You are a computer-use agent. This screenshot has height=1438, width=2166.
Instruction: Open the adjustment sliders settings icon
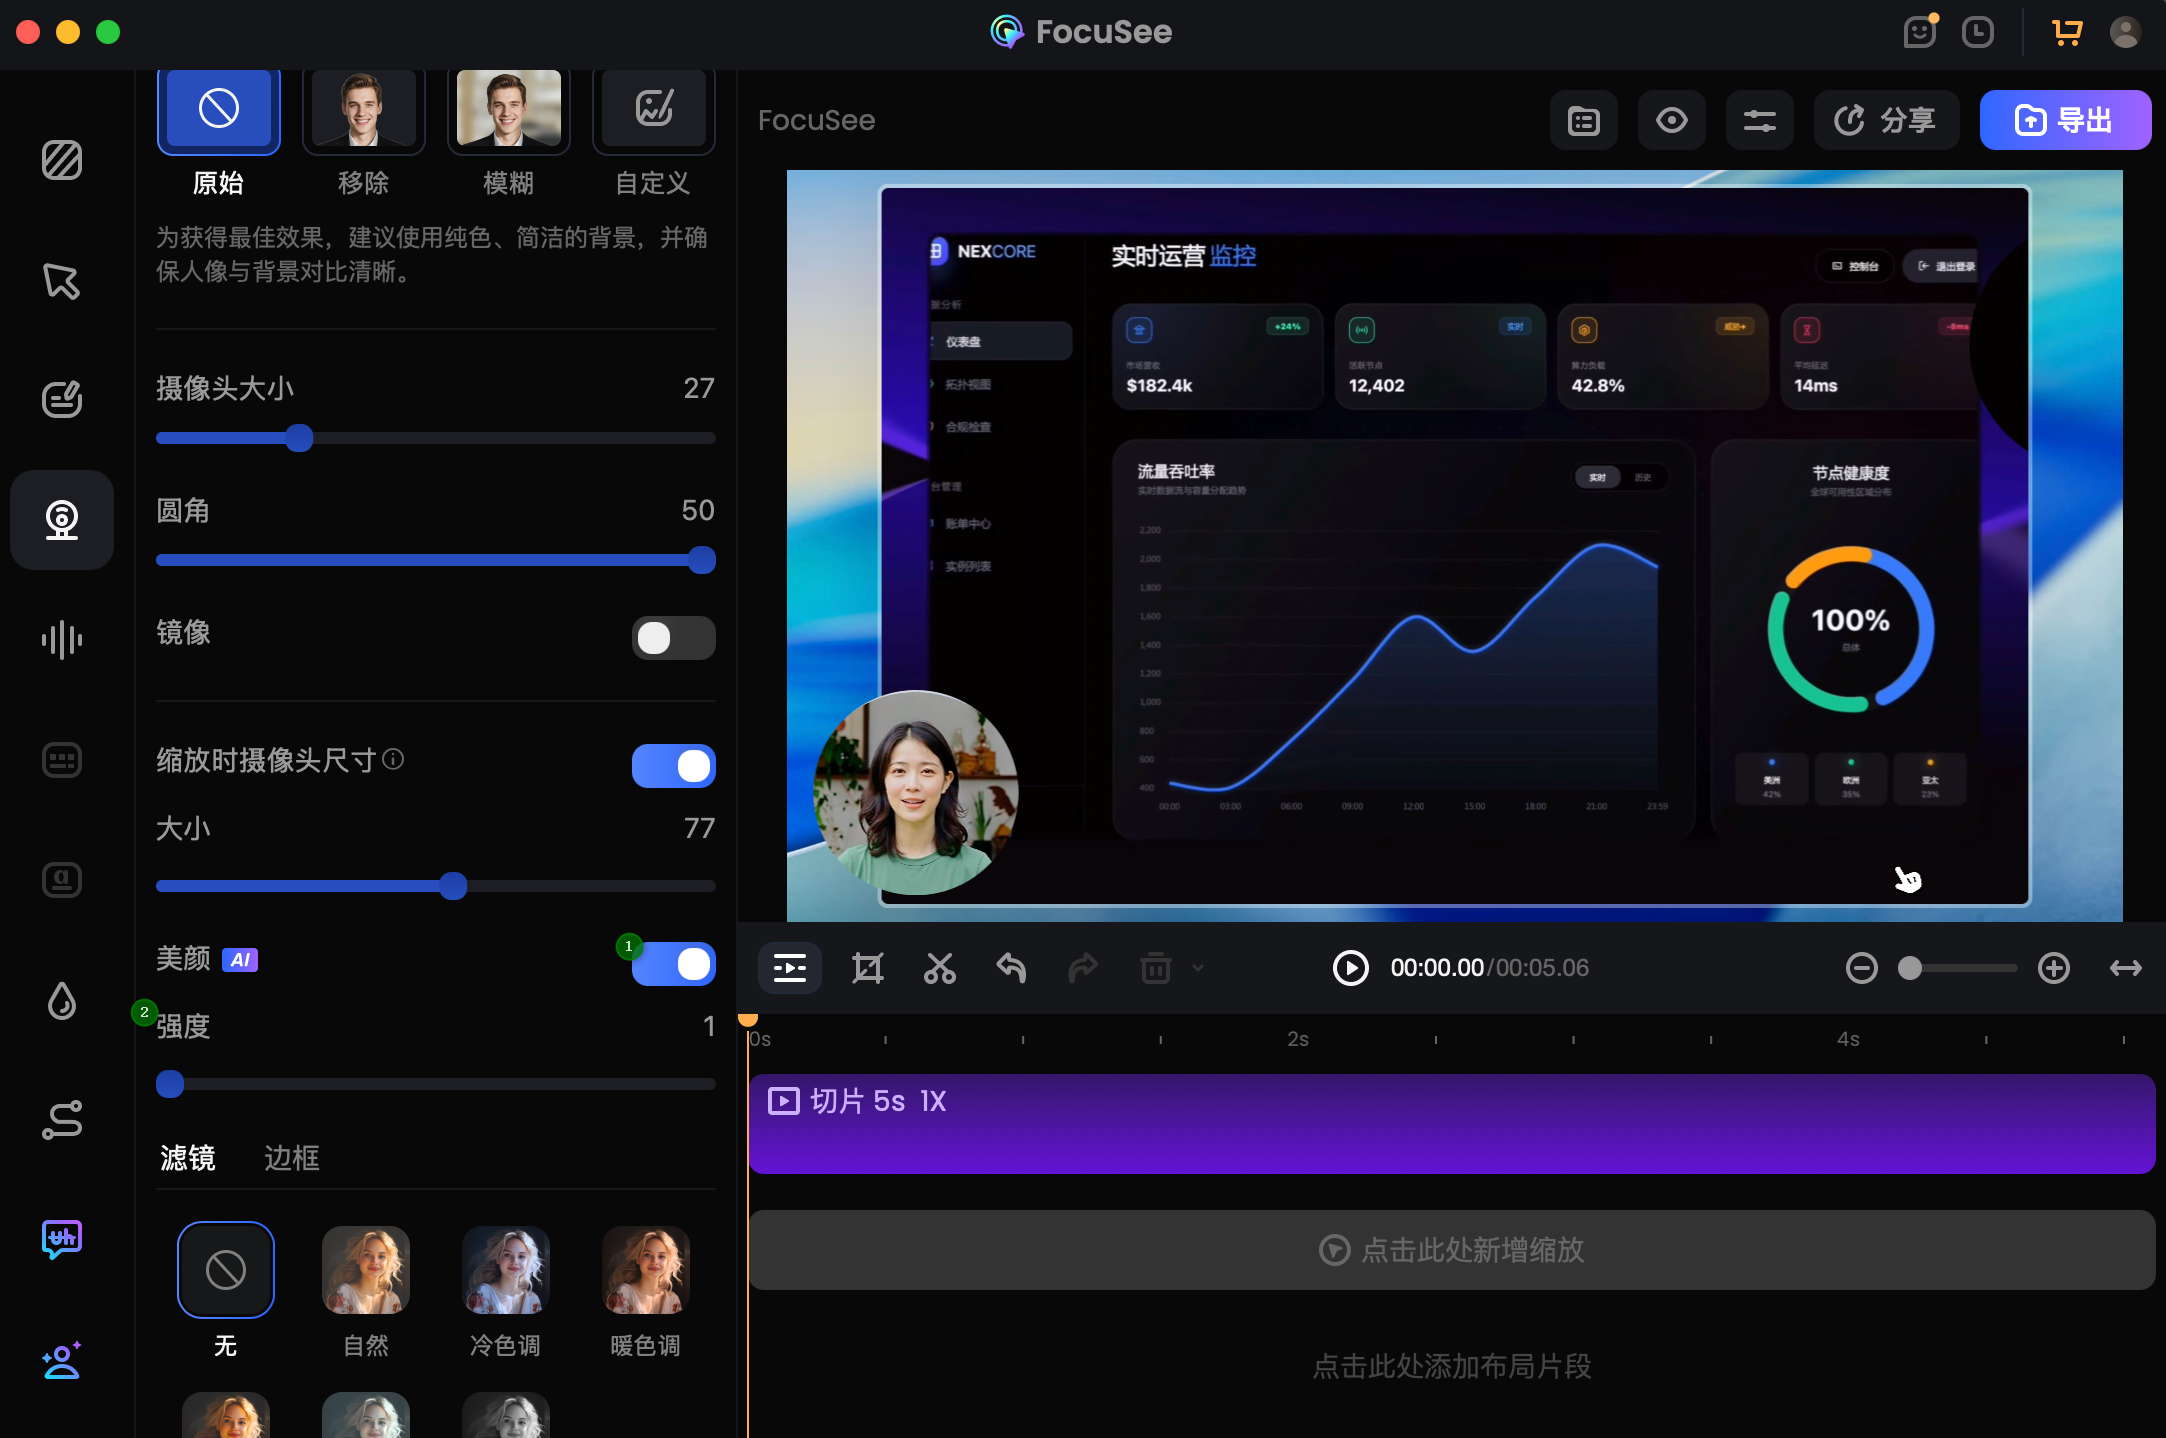pyautogui.click(x=1760, y=120)
